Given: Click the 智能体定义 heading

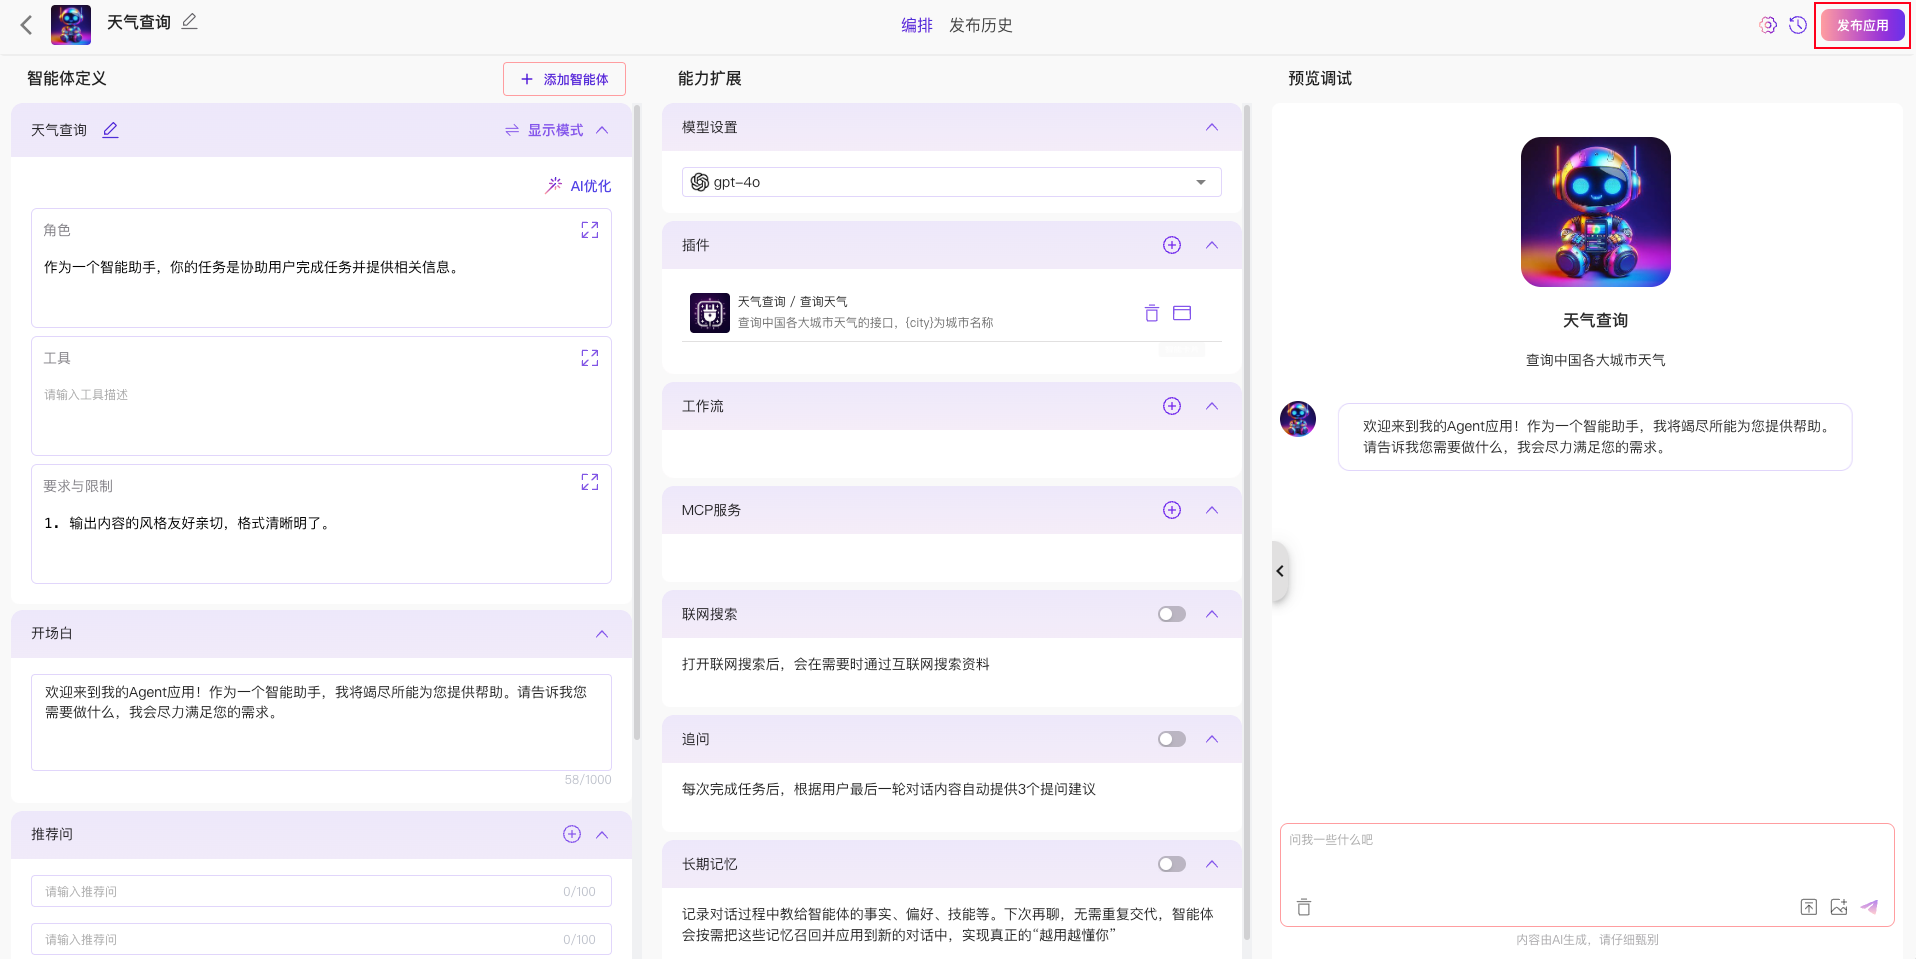Looking at the screenshot, I should tap(67, 78).
